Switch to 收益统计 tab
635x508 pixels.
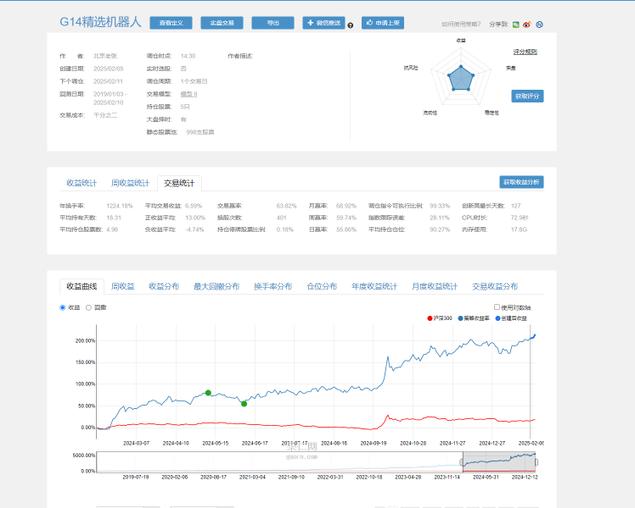(81, 183)
